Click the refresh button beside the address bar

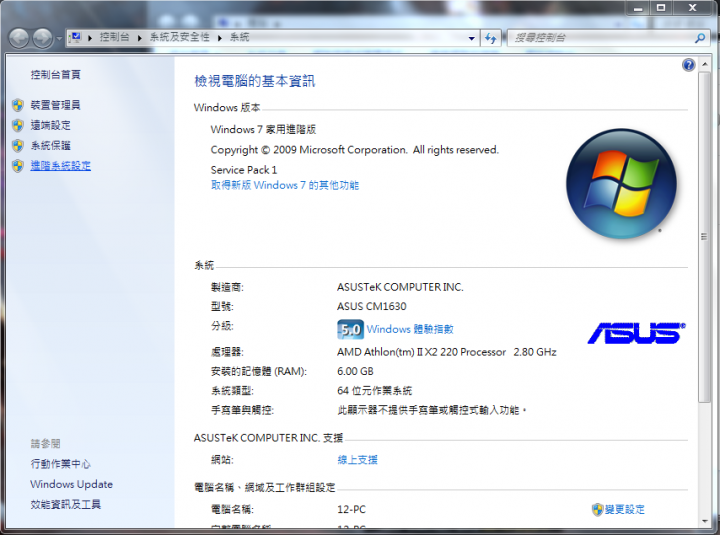490,39
